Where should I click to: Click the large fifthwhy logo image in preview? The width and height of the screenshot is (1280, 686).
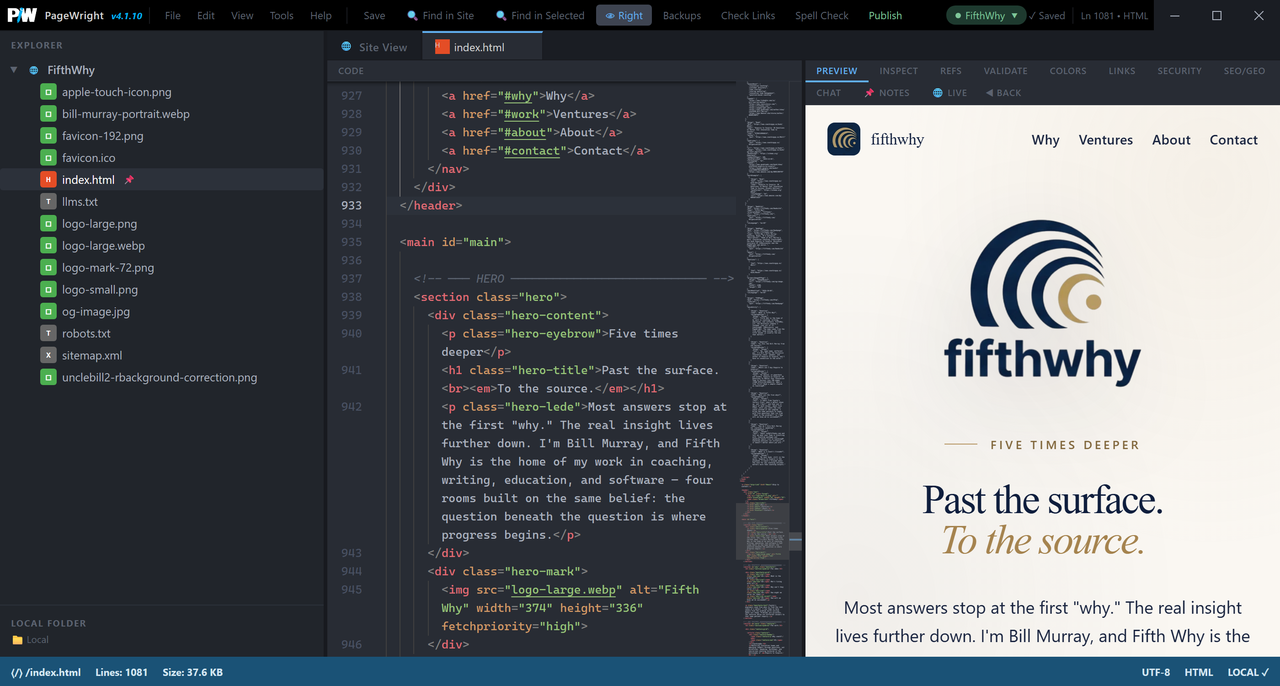tap(1042, 303)
